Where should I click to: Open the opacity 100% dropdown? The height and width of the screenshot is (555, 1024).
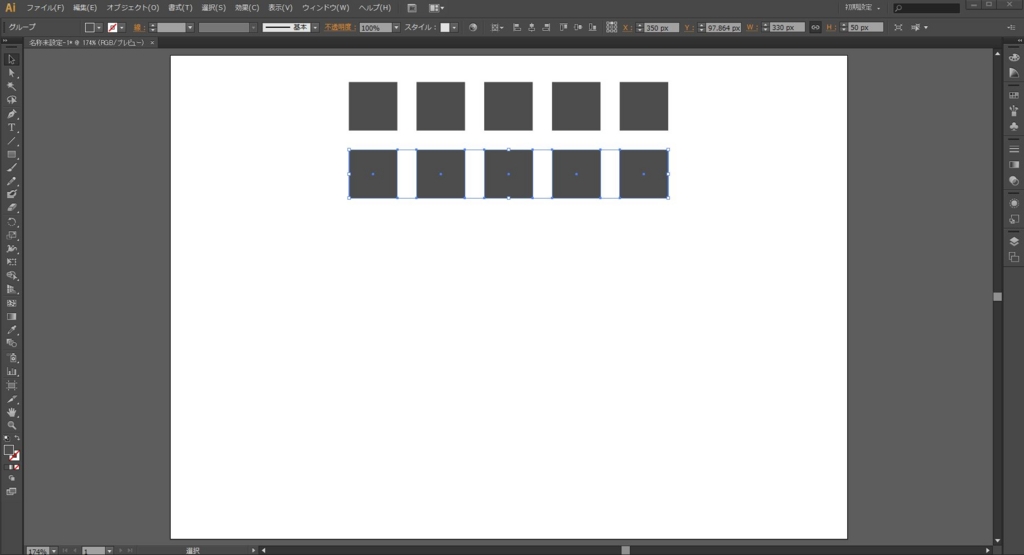(x=396, y=27)
